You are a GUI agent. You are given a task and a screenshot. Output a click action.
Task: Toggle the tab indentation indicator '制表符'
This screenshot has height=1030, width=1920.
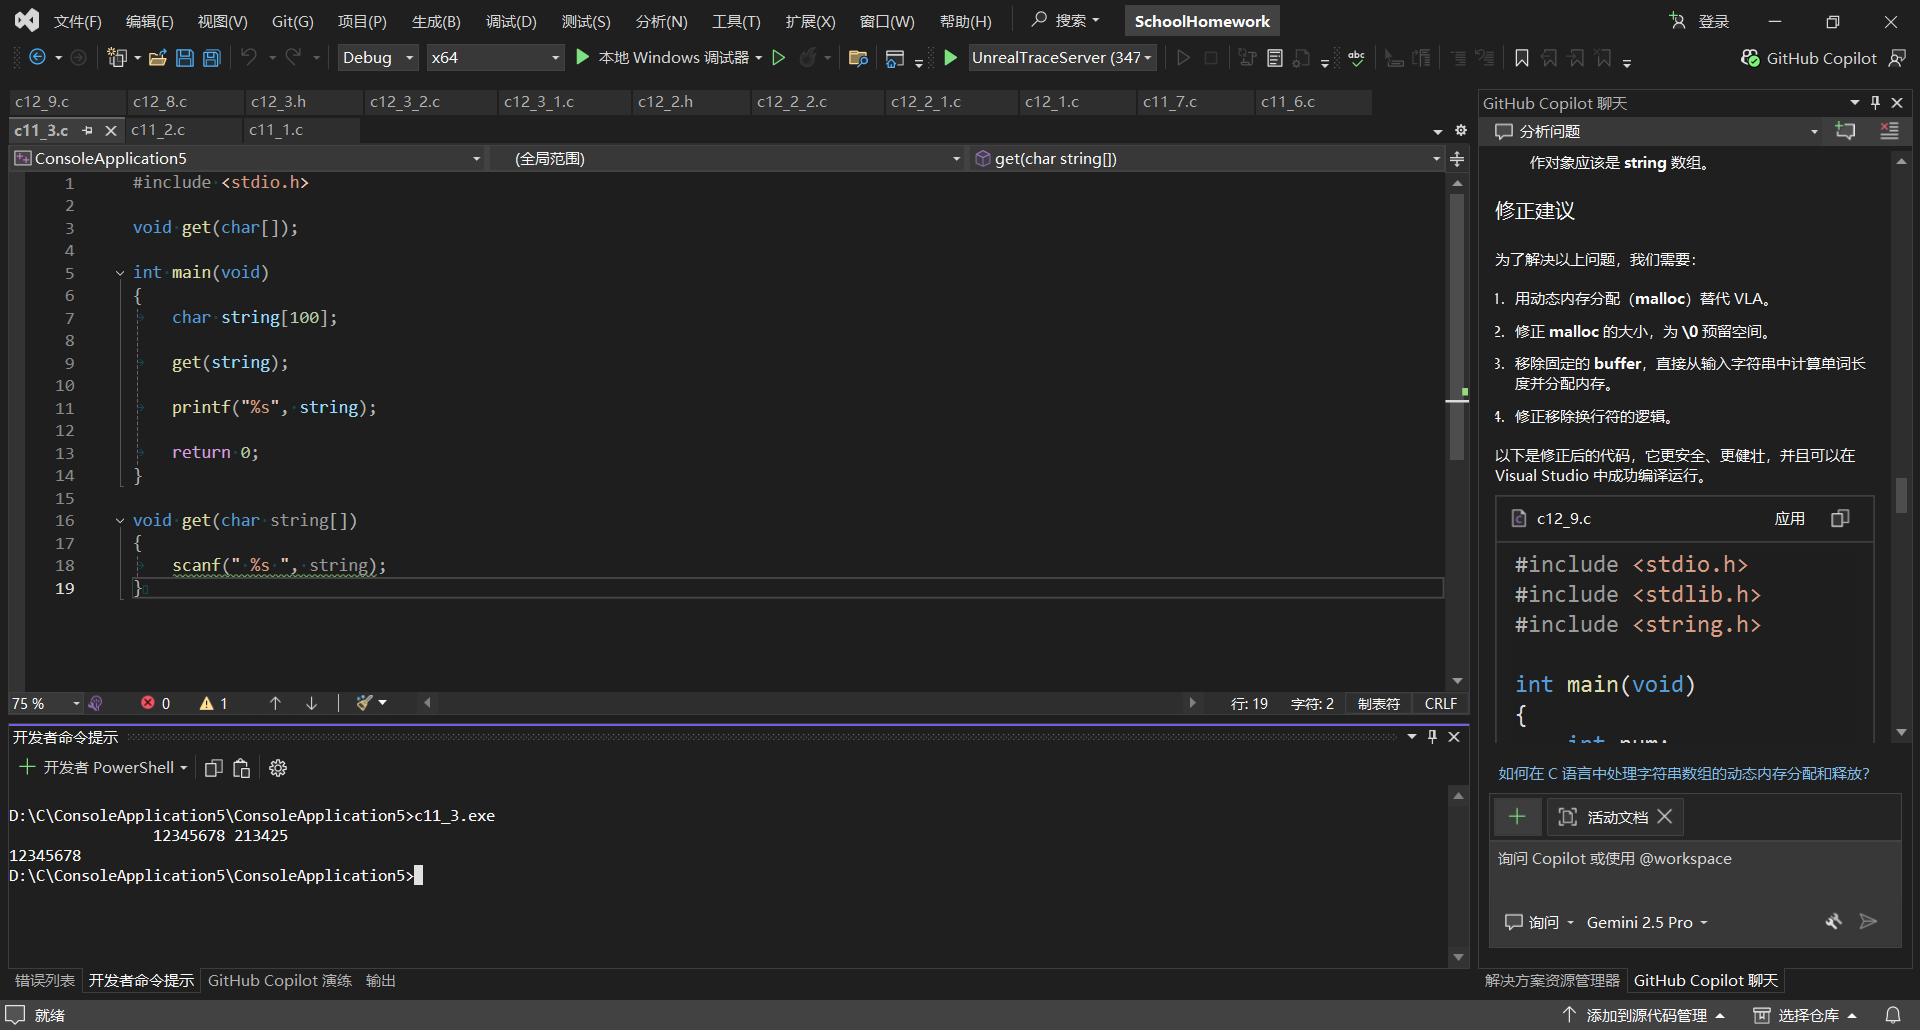(x=1379, y=704)
